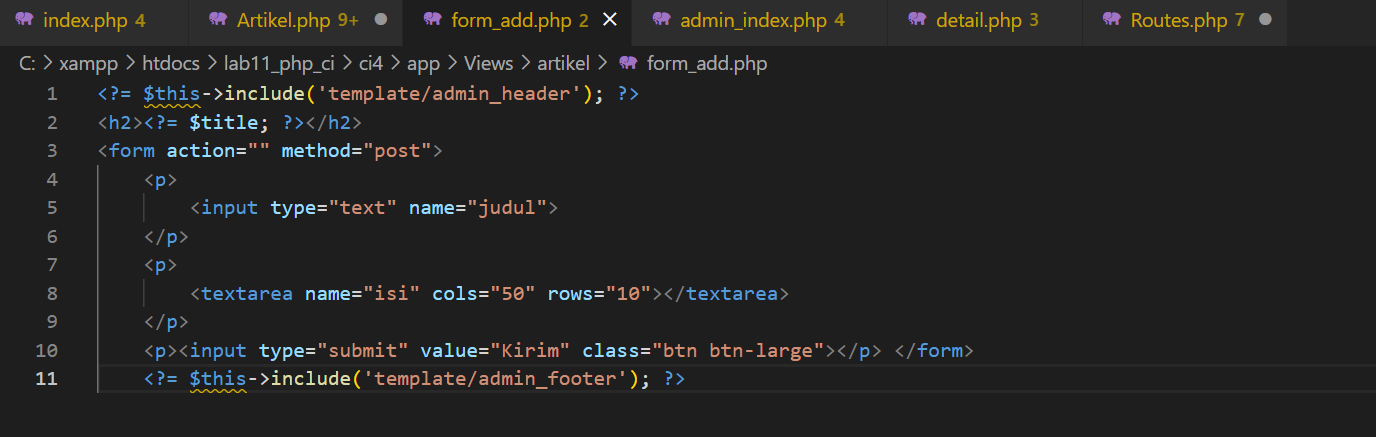
Task: Open the htdocs breadcrumb segment
Action: (x=170, y=63)
